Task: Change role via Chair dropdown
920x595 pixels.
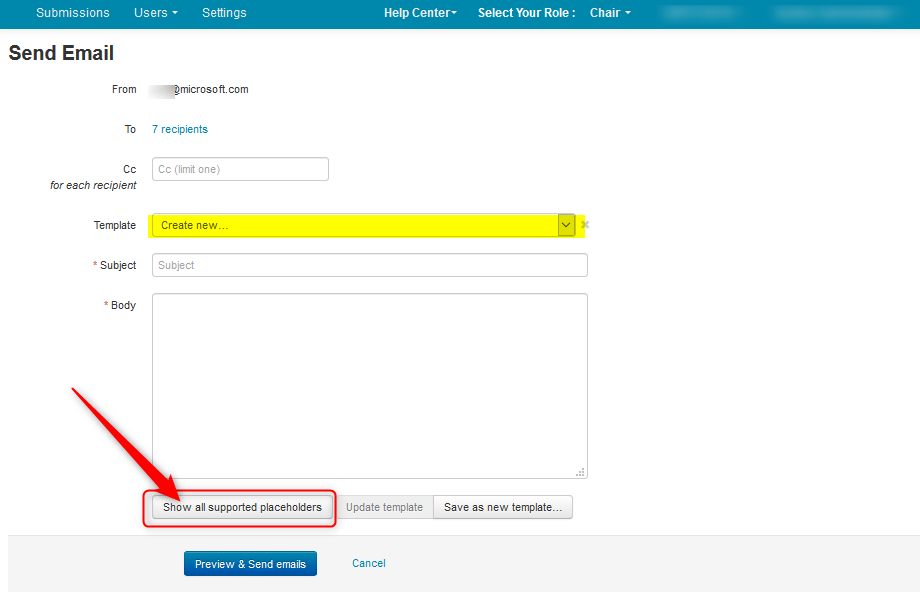Action: (610, 13)
